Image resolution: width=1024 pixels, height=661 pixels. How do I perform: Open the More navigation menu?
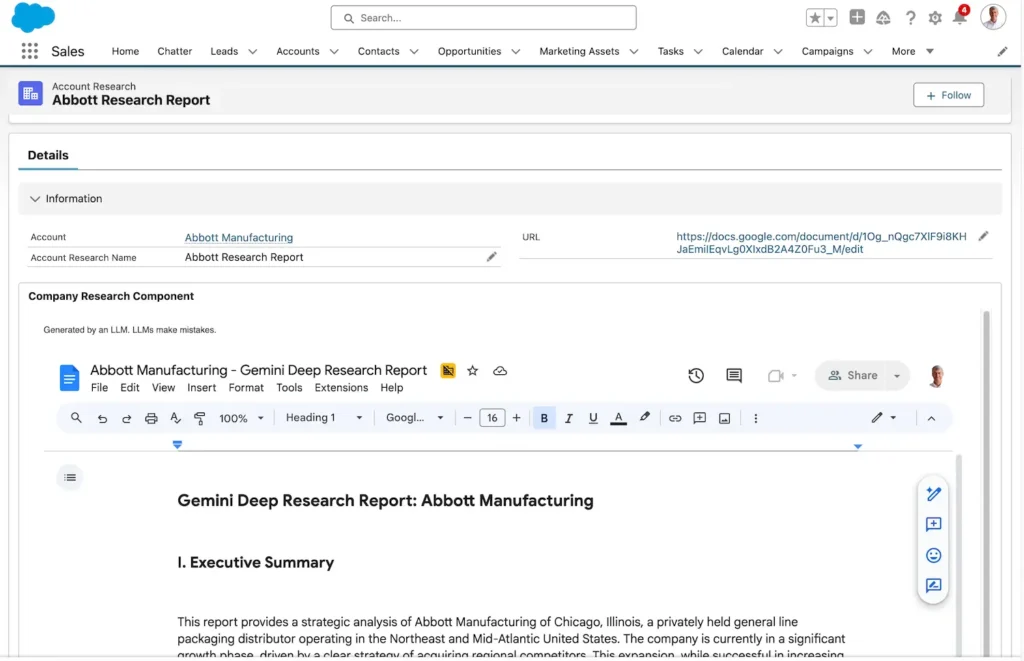912,51
